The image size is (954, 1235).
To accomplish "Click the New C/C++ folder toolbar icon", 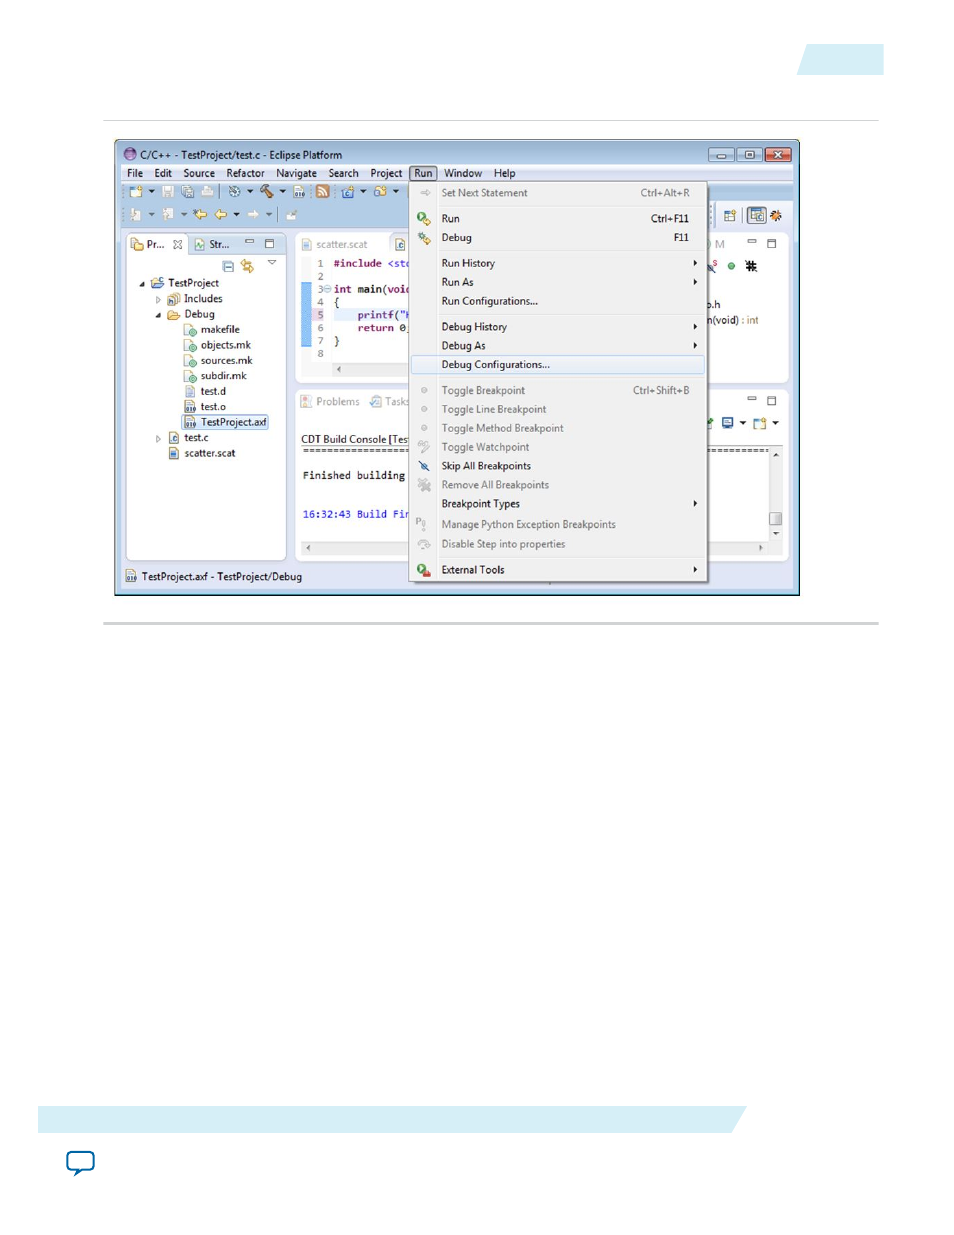I will 380,192.
